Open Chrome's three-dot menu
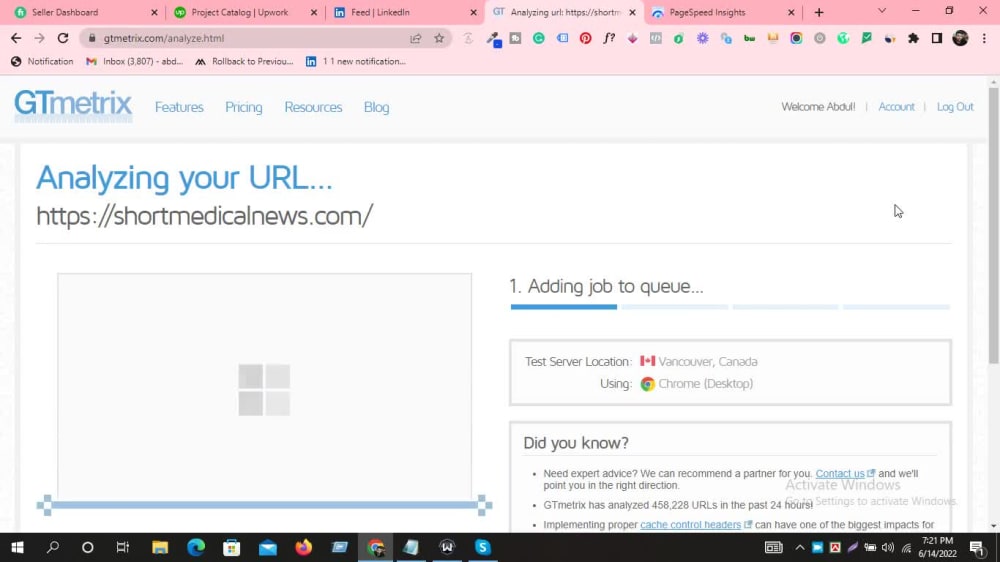This screenshot has width=1000, height=562. click(x=984, y=38)
